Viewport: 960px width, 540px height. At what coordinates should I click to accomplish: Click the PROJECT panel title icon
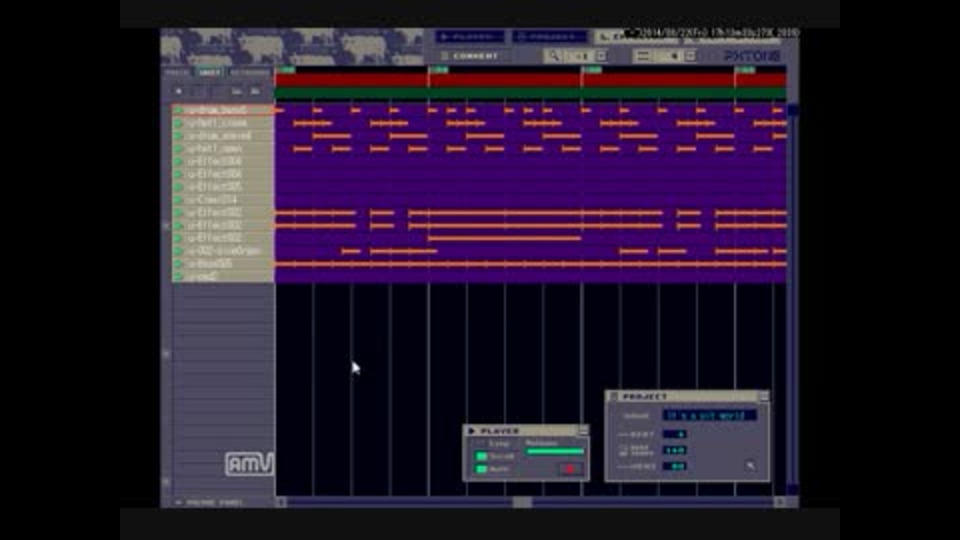[614, 397]
